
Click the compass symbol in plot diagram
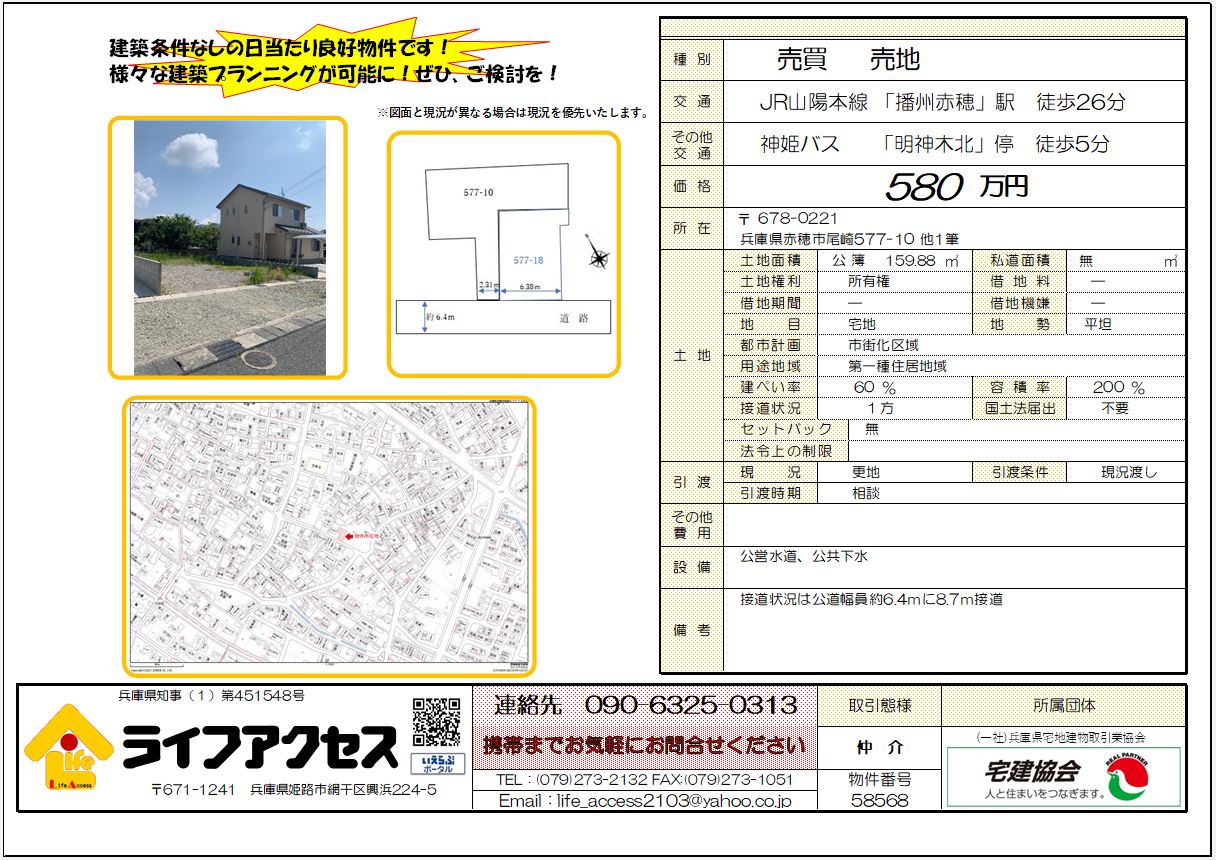click(x=597, y=258)
